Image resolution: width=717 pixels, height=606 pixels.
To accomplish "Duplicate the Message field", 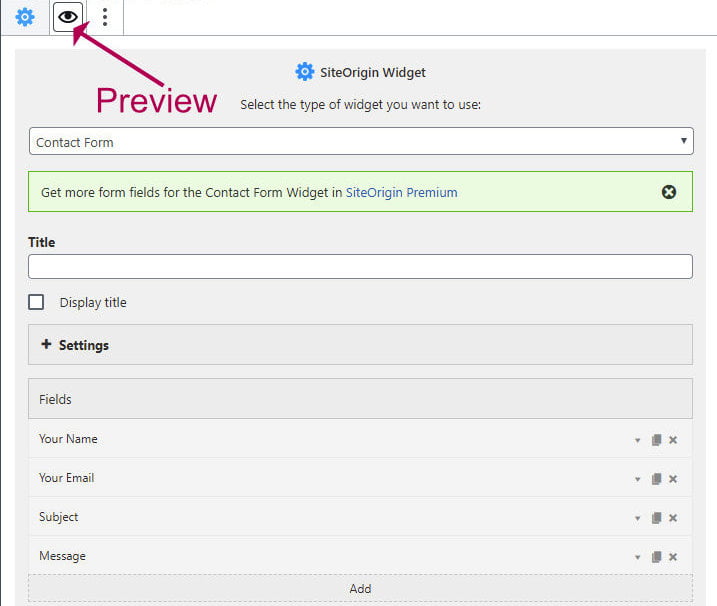I will click(656, 557).
